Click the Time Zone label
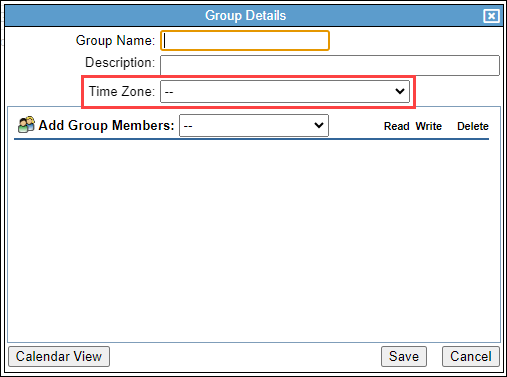The width and height of the screenshot is (507, 377). point(122,91)
